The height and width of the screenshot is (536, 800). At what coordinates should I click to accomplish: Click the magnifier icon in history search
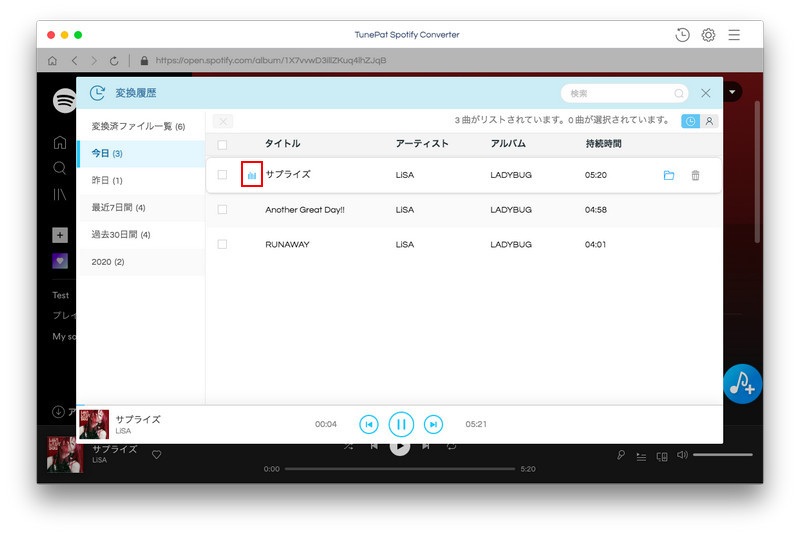pos(679,93)
